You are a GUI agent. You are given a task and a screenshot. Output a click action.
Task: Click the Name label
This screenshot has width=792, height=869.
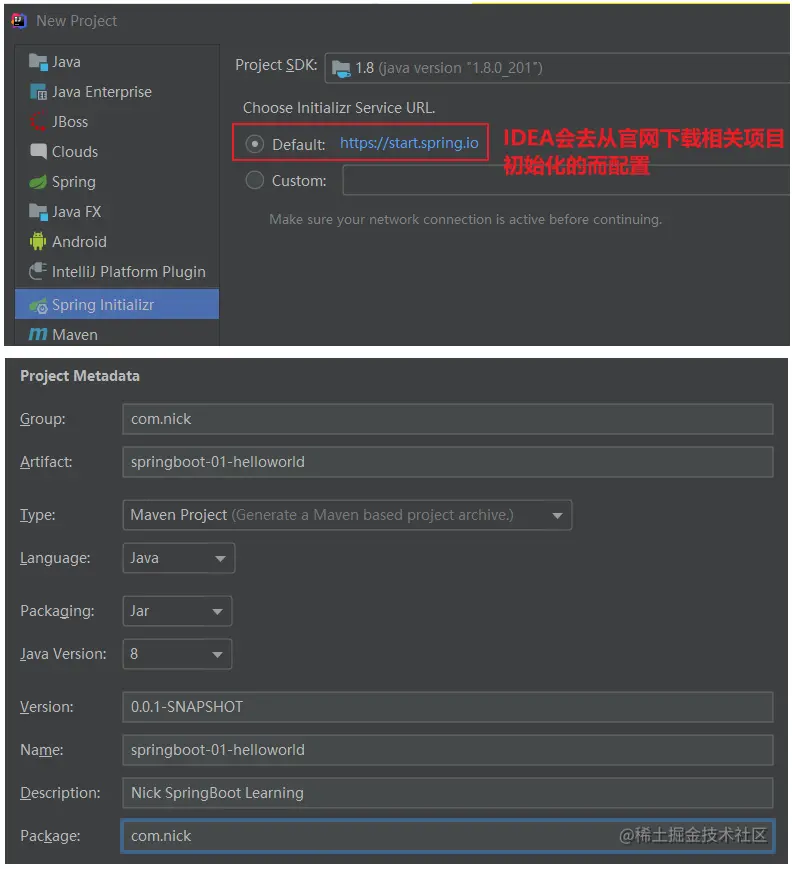[42, 750]
